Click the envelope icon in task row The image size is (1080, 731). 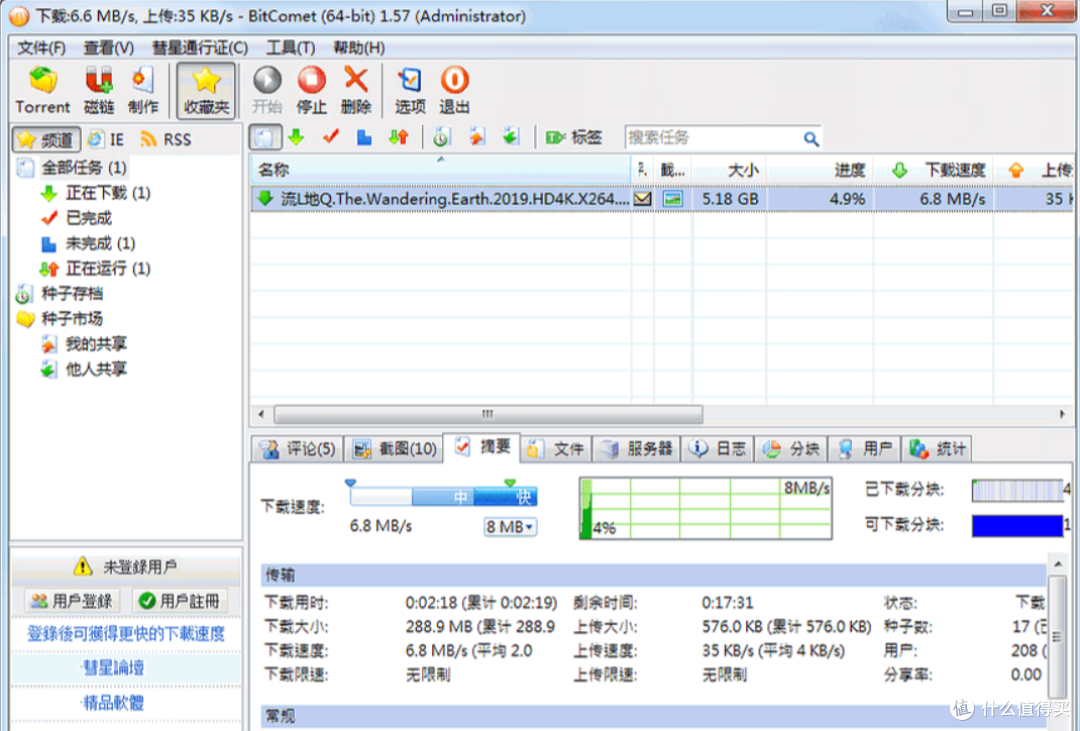(643, 199)
